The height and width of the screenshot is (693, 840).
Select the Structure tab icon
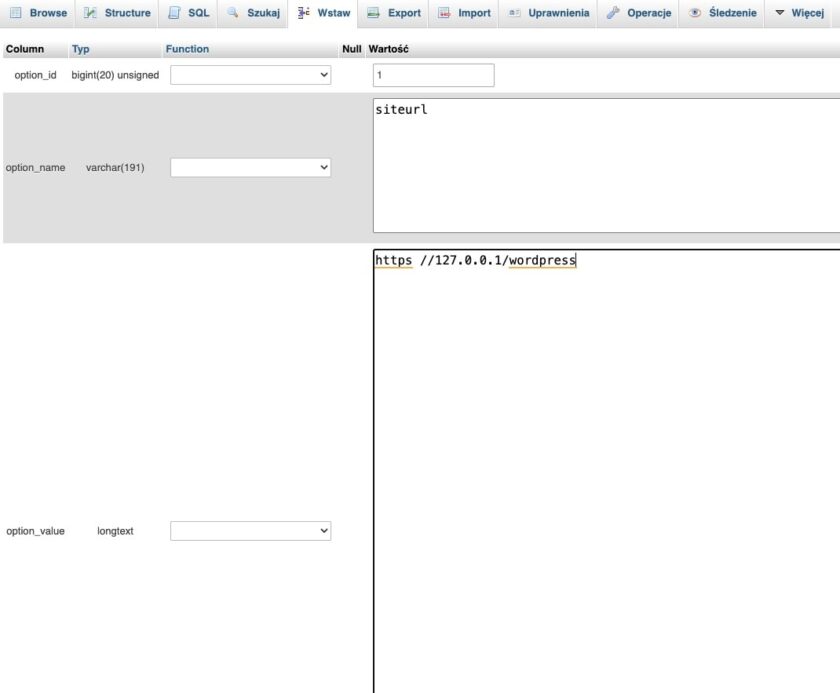(x=88, y=13)
